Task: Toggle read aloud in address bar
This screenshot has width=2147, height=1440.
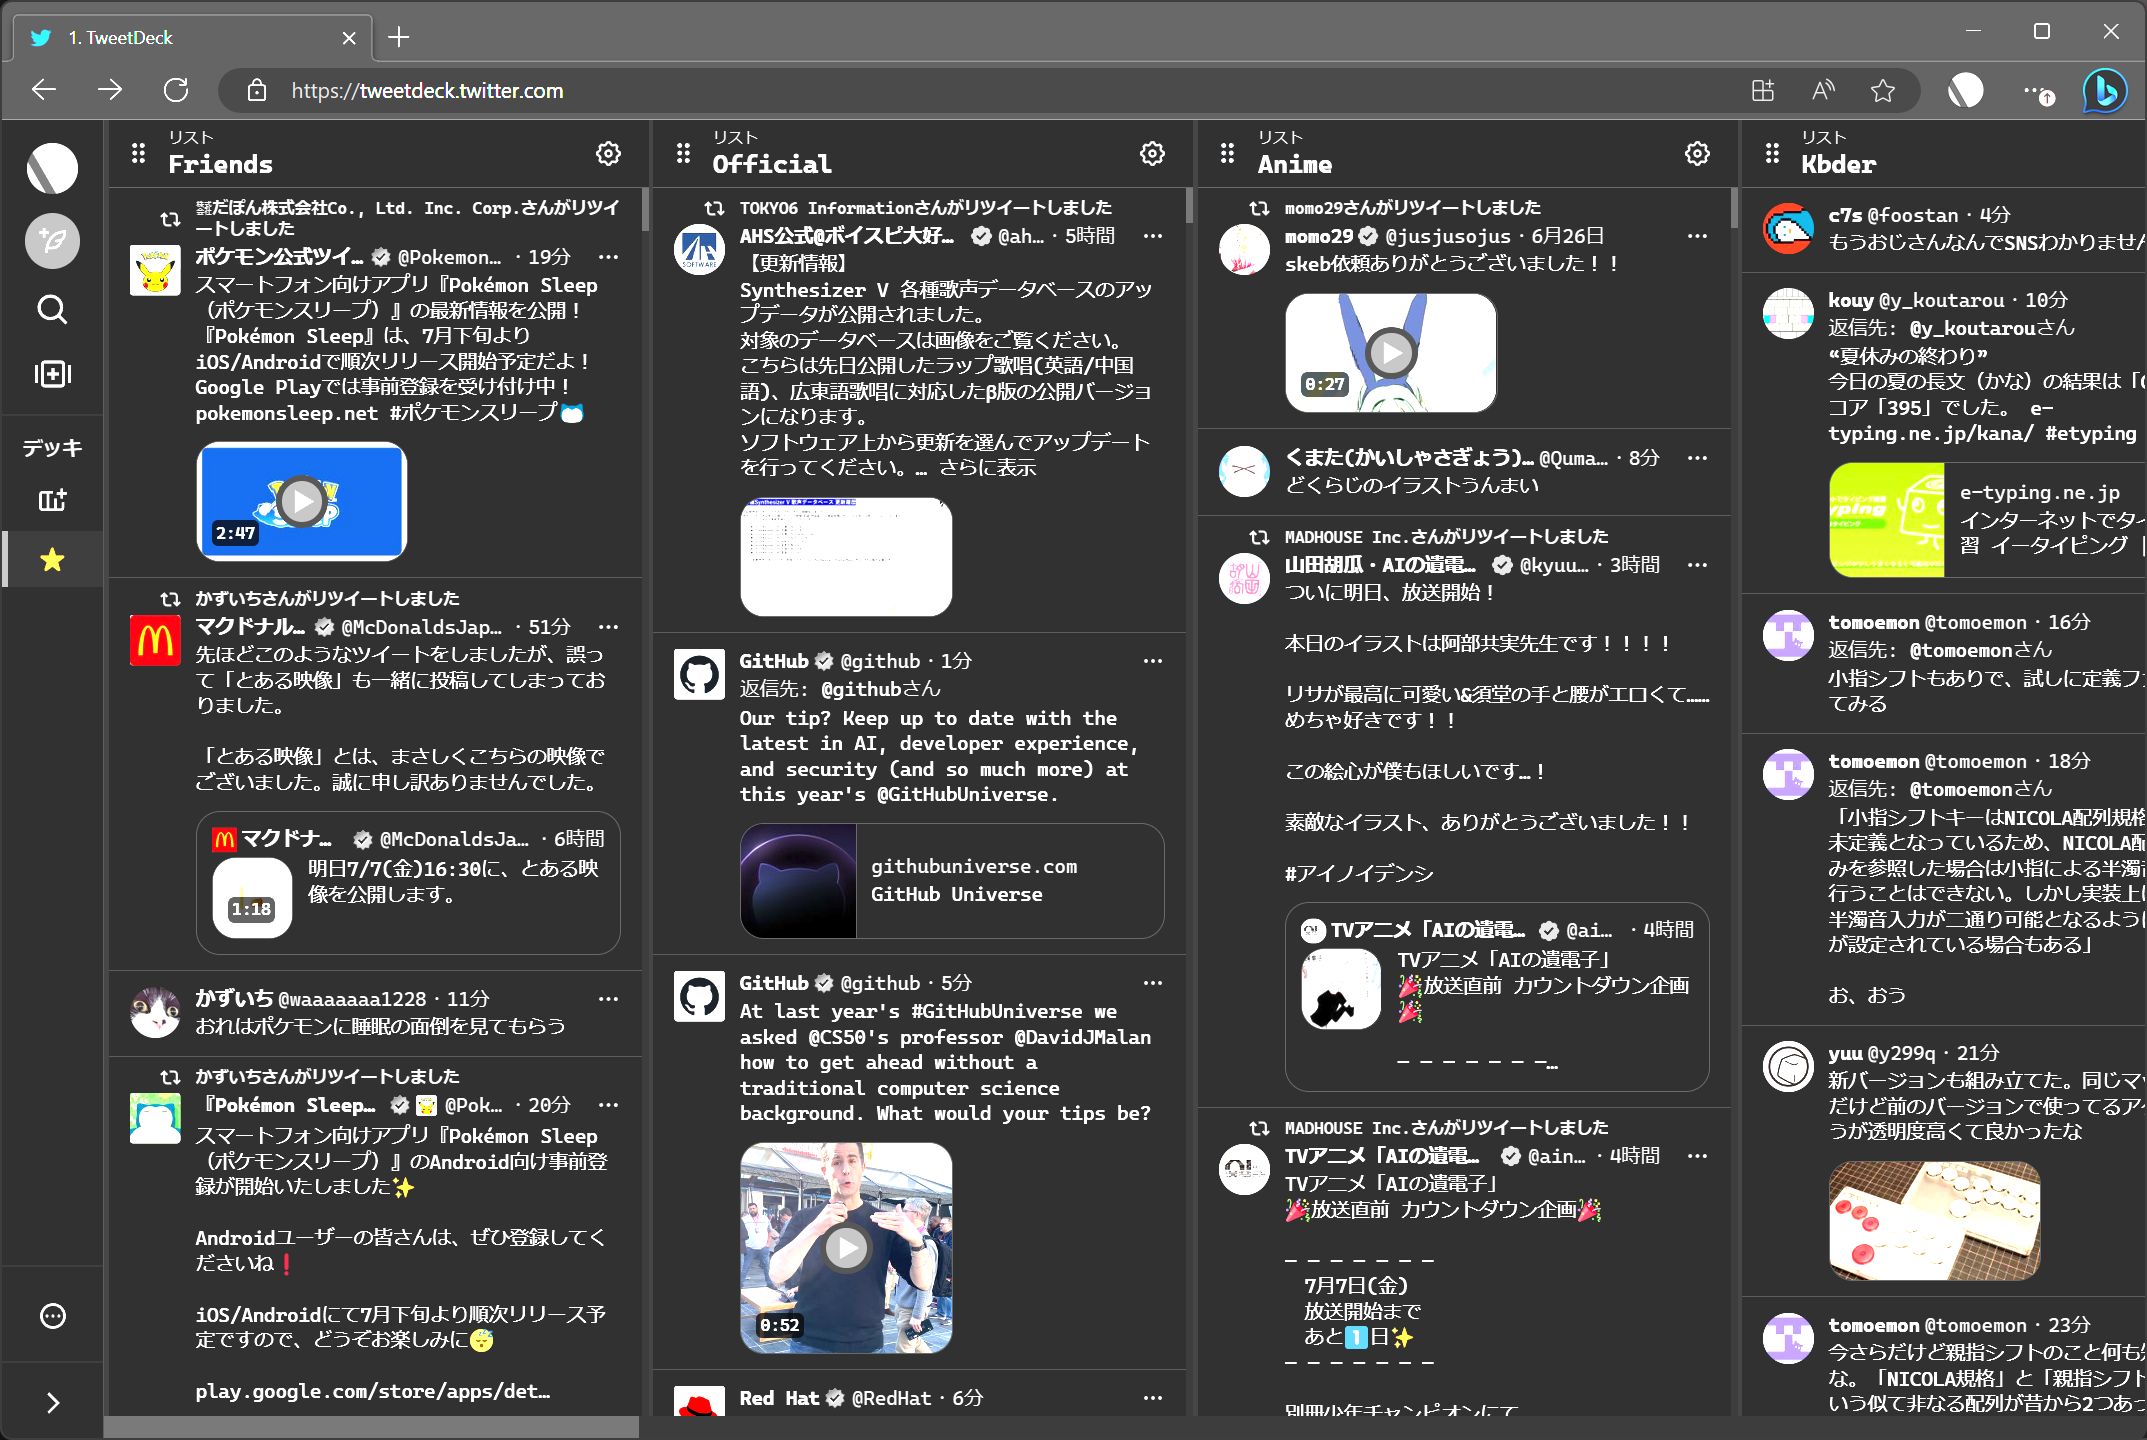Action: (x=1823, y=91)
